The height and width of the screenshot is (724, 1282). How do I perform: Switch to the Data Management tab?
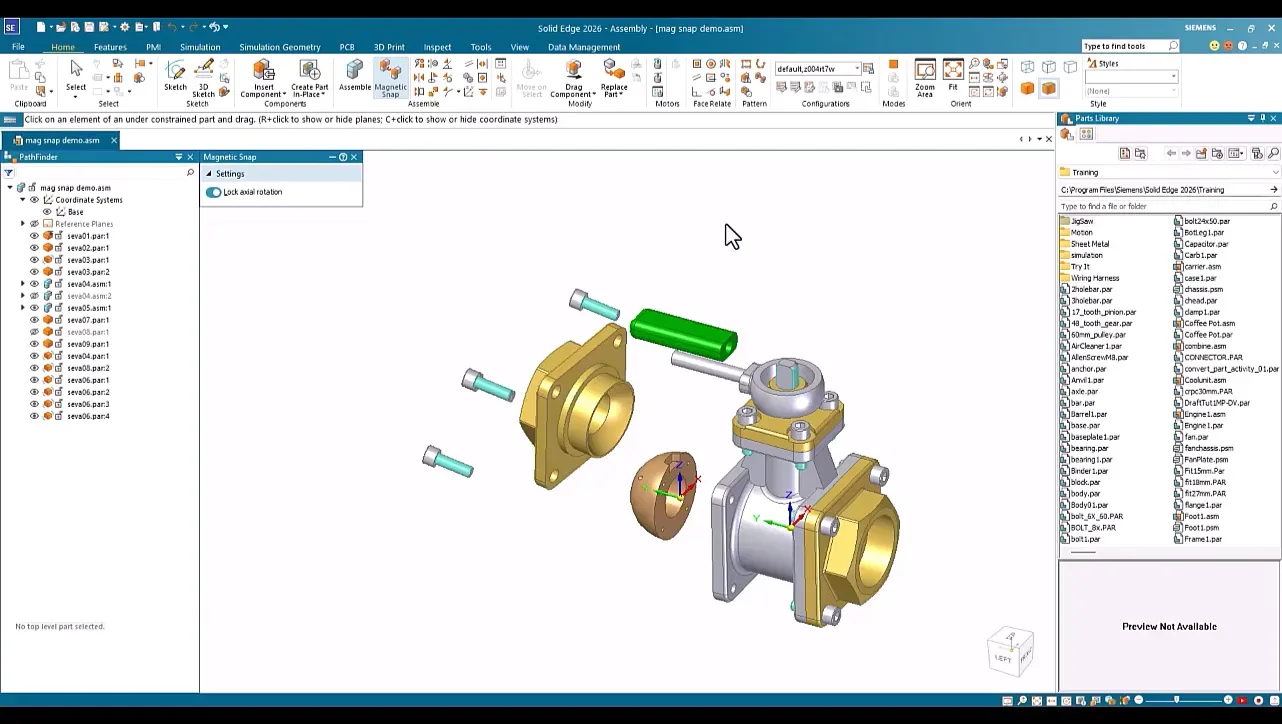(x=584, y=47)
